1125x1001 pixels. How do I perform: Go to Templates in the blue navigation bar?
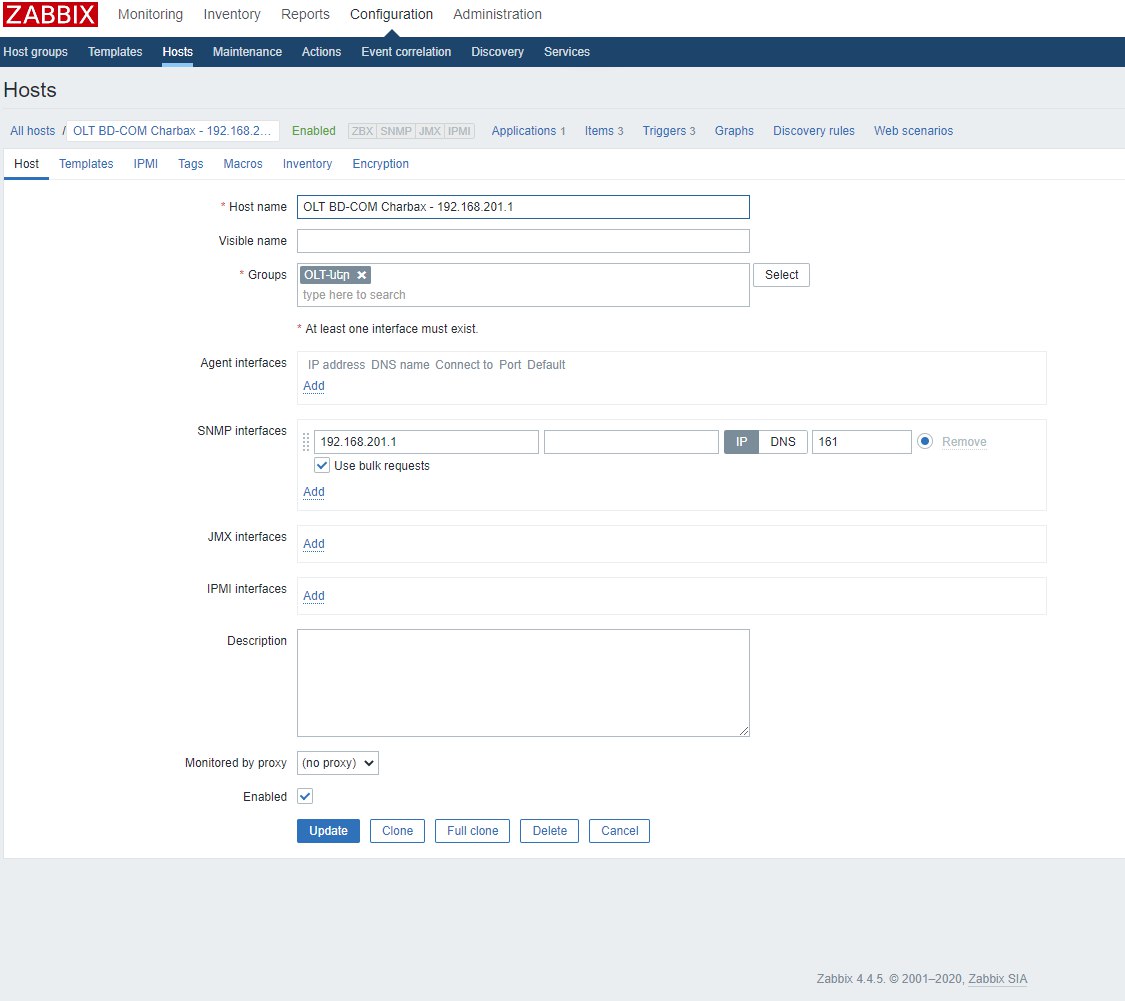(115, 52)
